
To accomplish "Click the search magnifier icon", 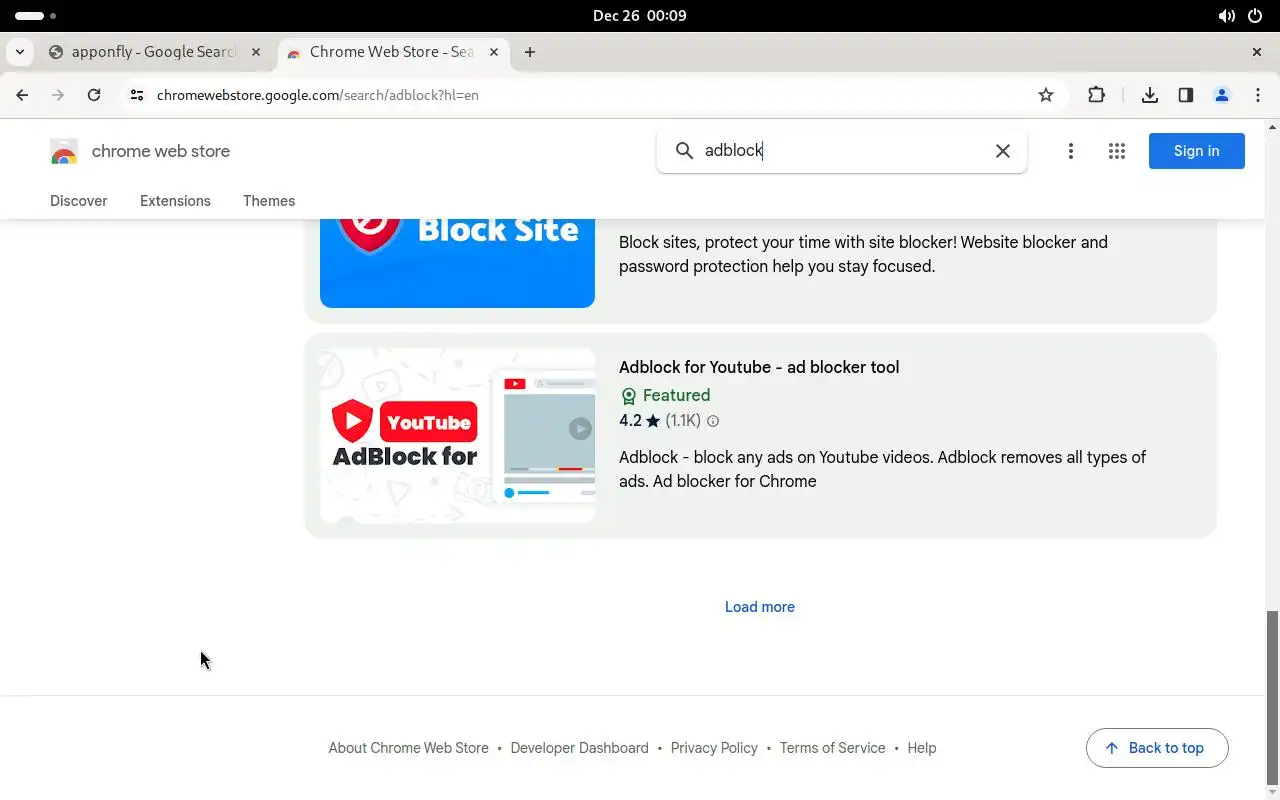I will (684, 150).
